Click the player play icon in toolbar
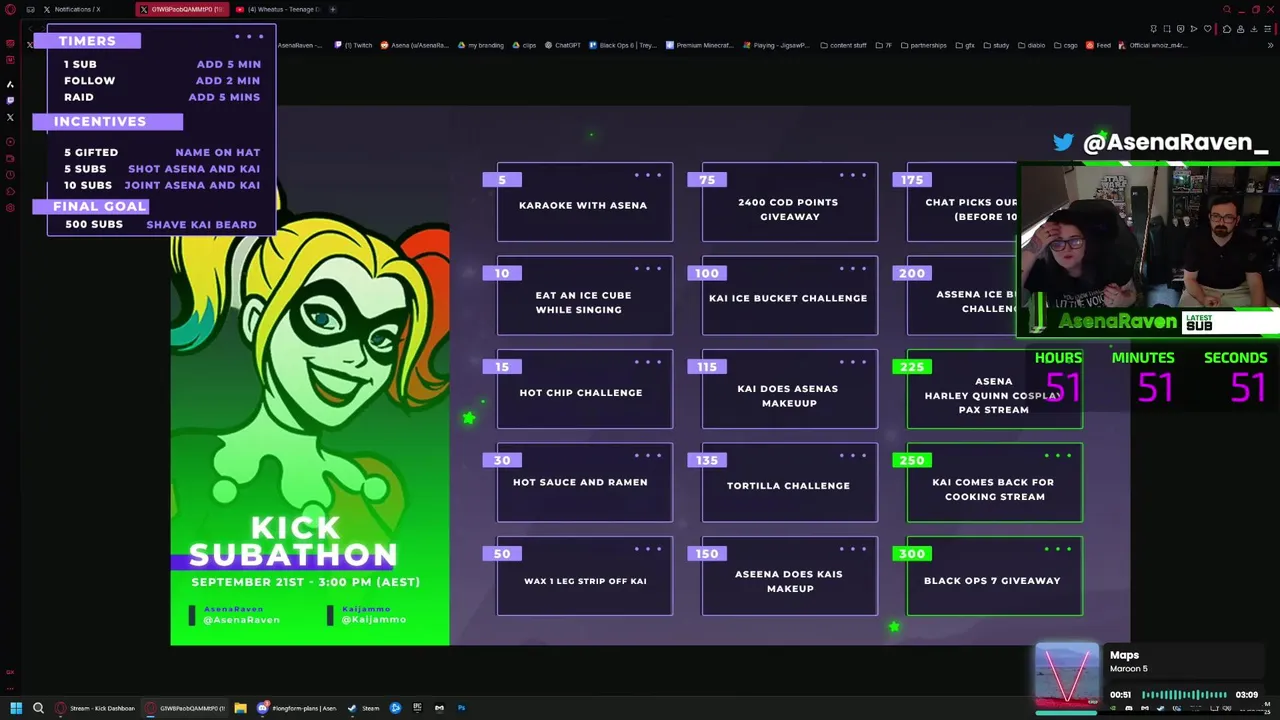 [1194, 28]
